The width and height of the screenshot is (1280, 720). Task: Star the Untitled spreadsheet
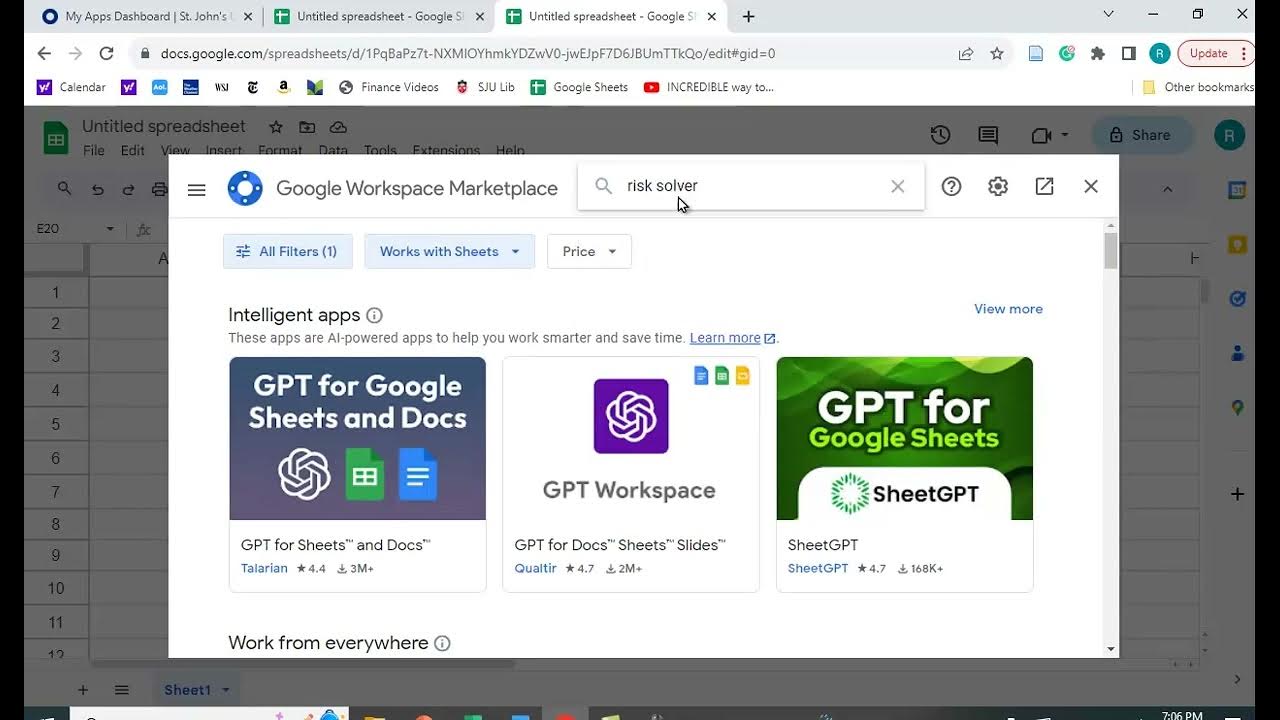point(276,127)
